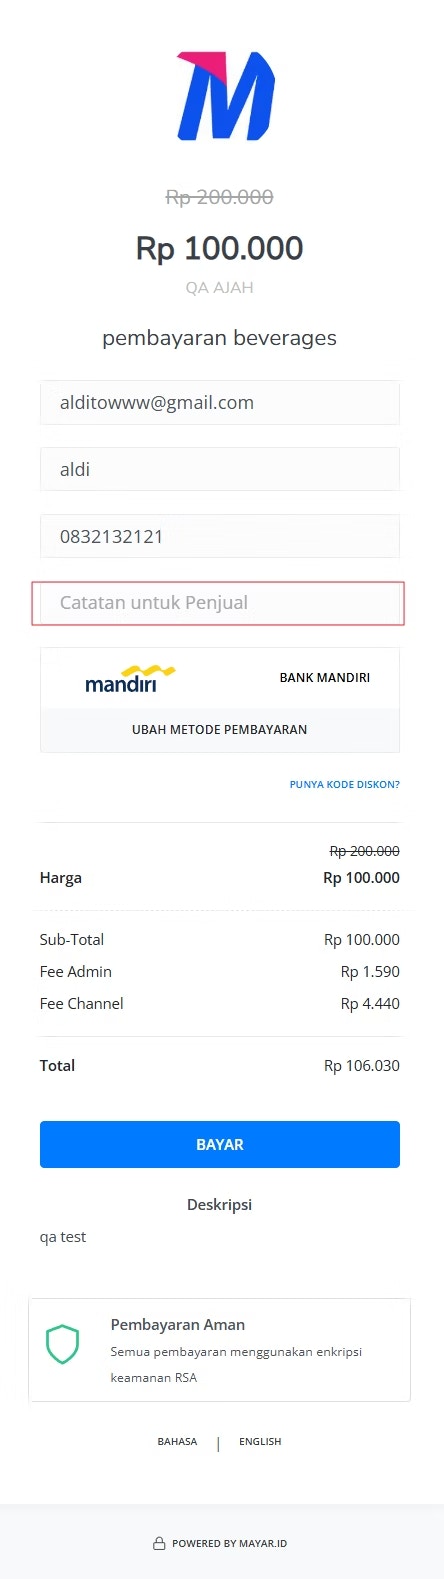
Task: Click the Pembayaran Aman heading
Action: pos(178,1325)
